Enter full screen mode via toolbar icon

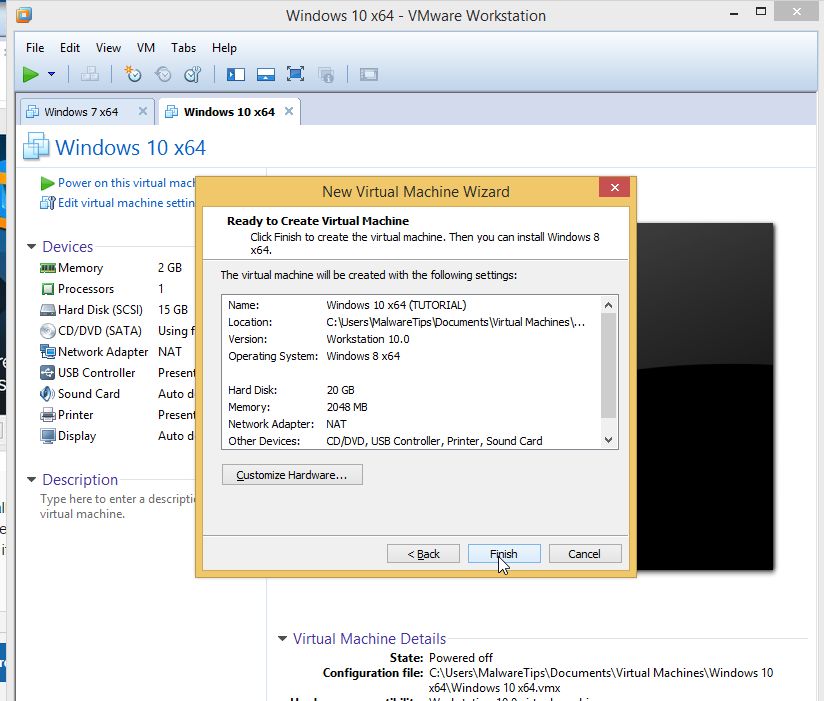[x=295, y=74]
